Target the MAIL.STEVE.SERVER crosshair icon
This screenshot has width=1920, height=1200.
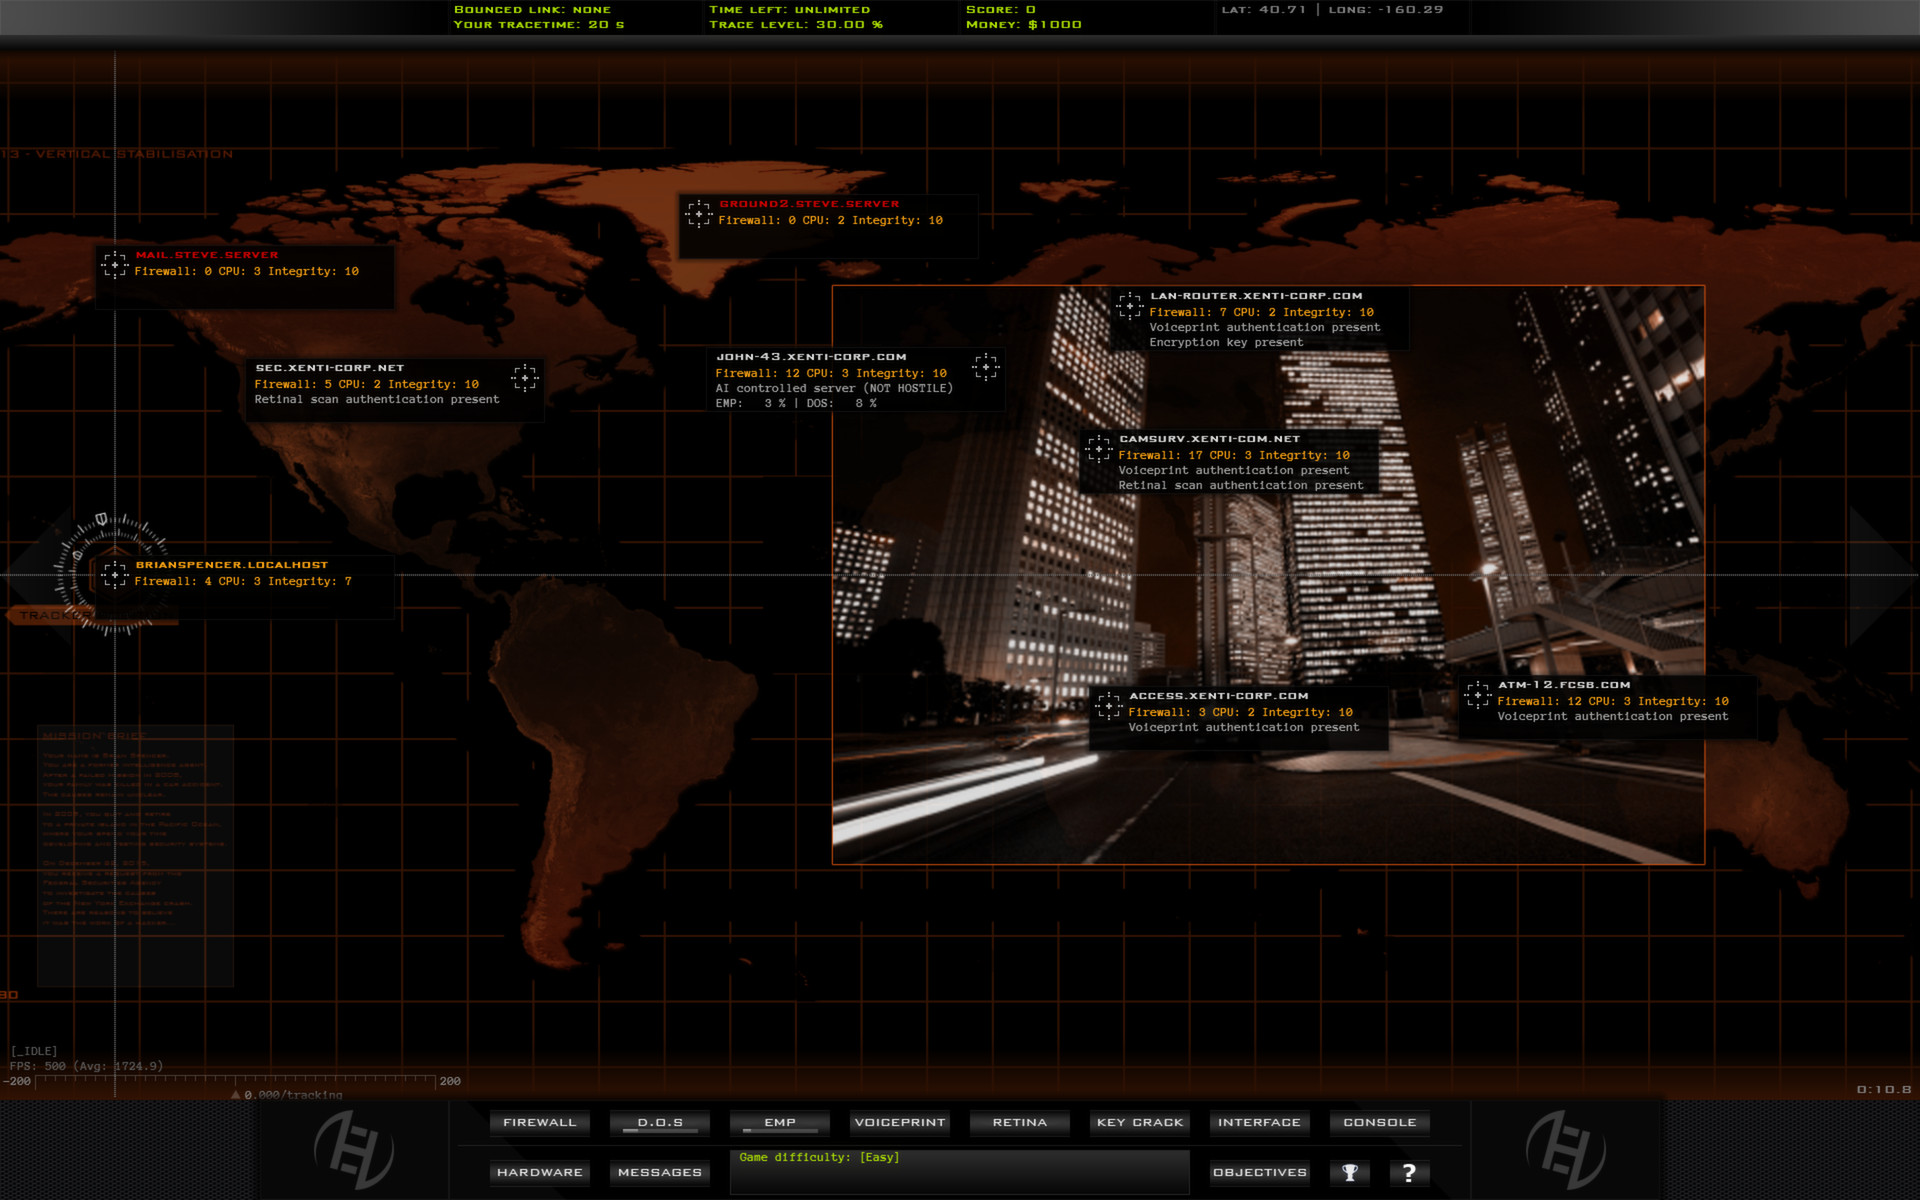[116, 263]
